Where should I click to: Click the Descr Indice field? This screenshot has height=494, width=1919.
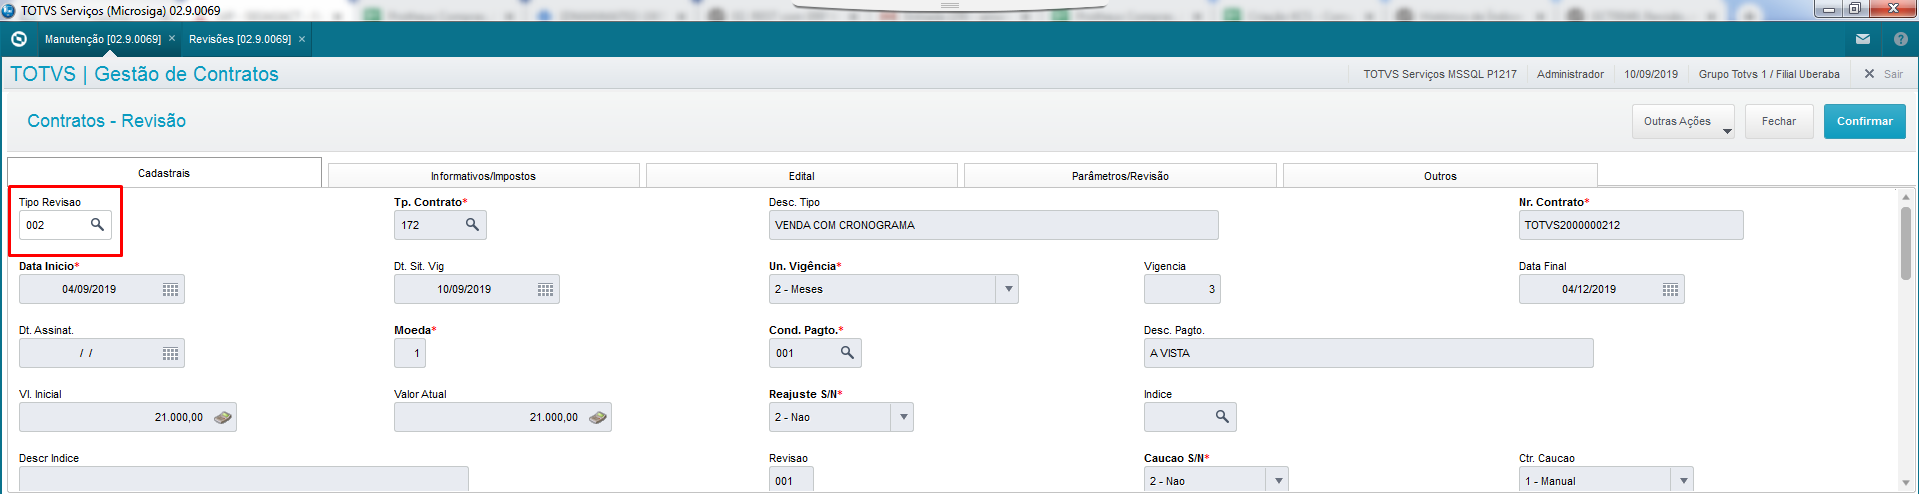[243, 479]
